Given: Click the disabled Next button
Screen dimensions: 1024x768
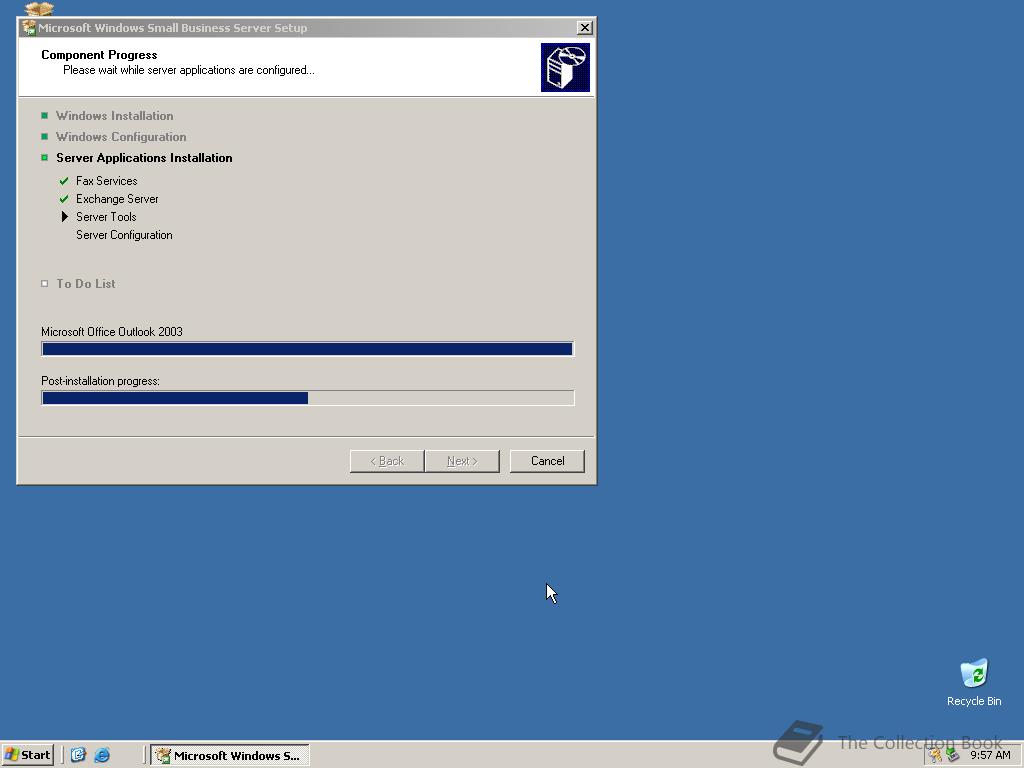Looking at the screenshot, I should point(462,461).
